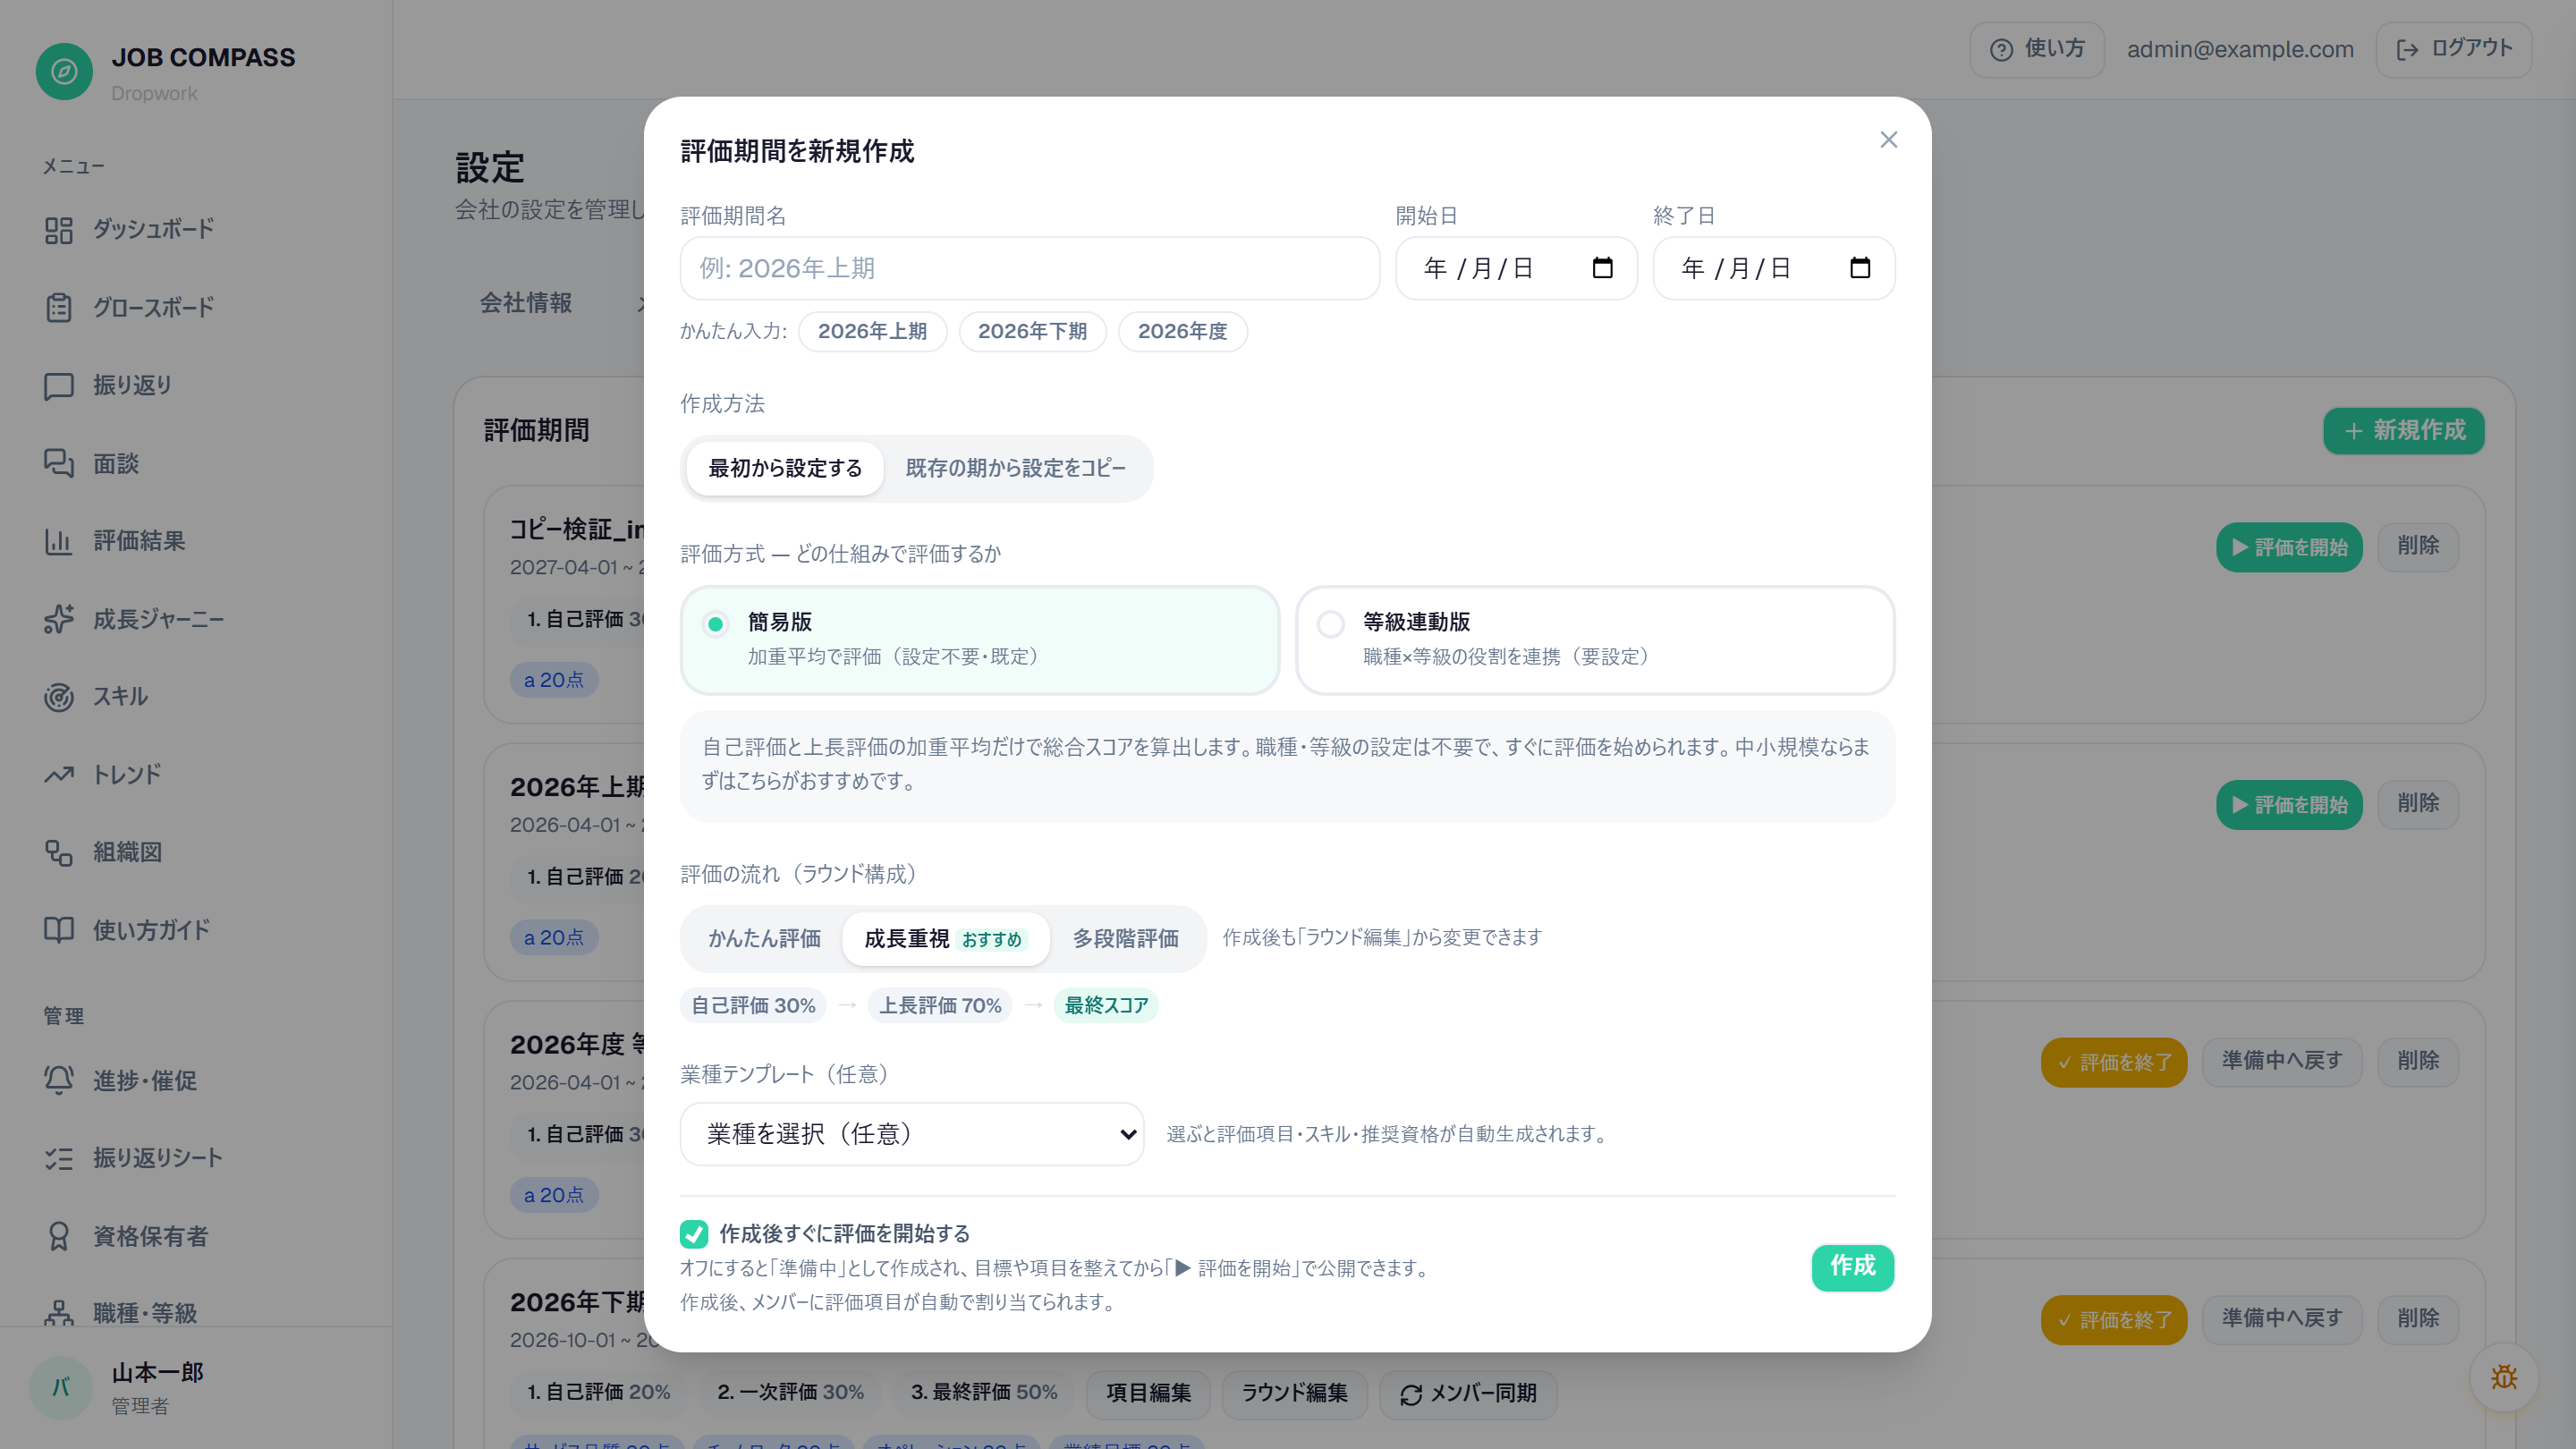
Task: Click 削除 on the 2026年上期 row
Action: pos(2418,804)
